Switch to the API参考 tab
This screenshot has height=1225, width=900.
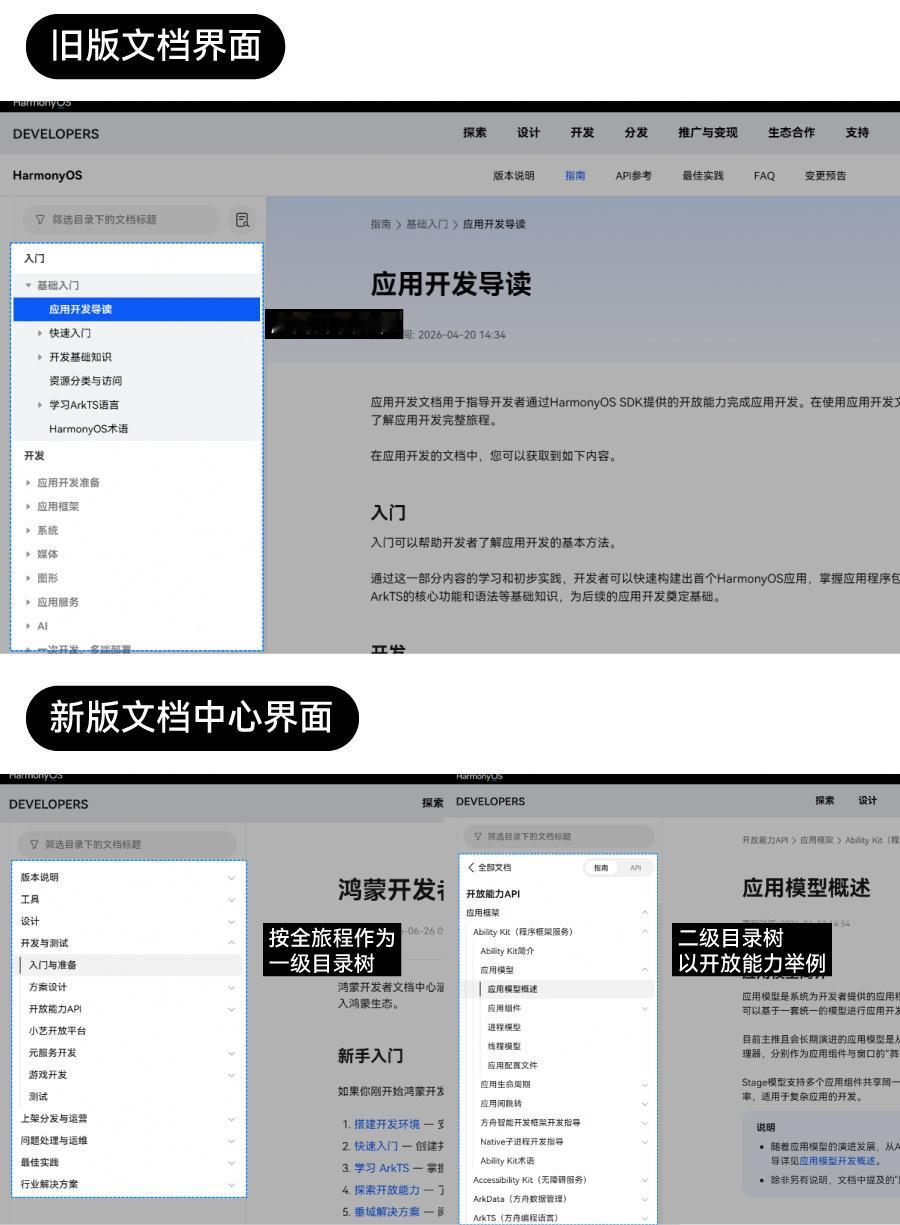633,176
